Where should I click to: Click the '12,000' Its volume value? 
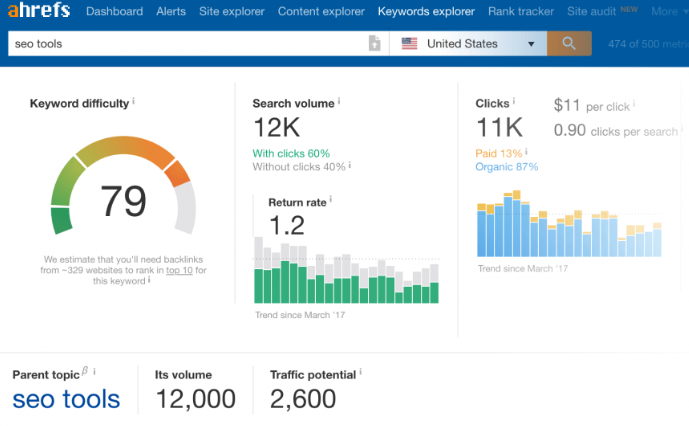click(x=196, y=399)
